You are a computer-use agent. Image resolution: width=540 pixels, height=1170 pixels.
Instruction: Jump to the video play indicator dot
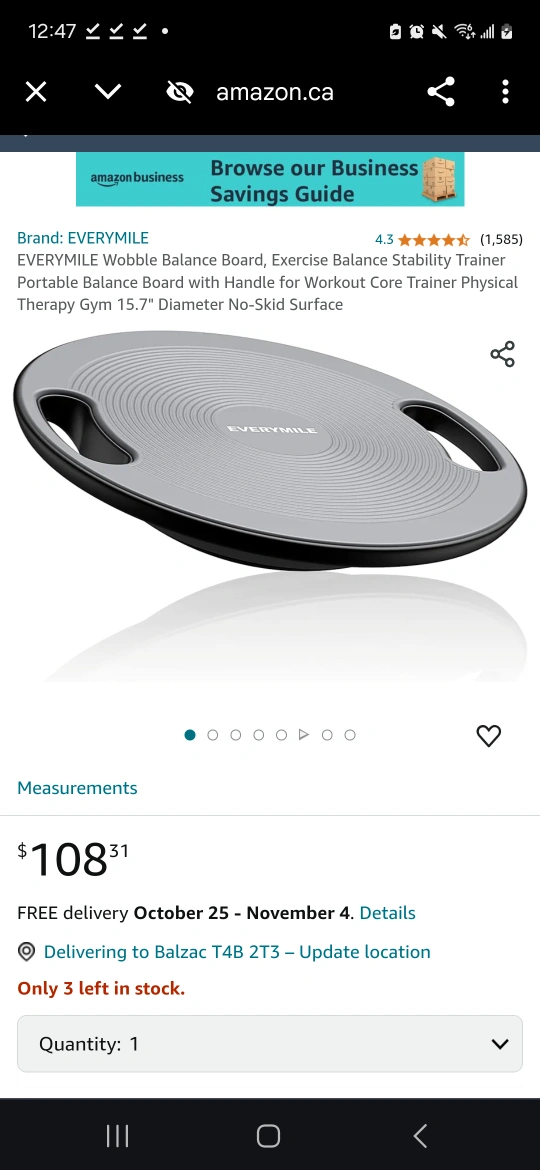304,735
